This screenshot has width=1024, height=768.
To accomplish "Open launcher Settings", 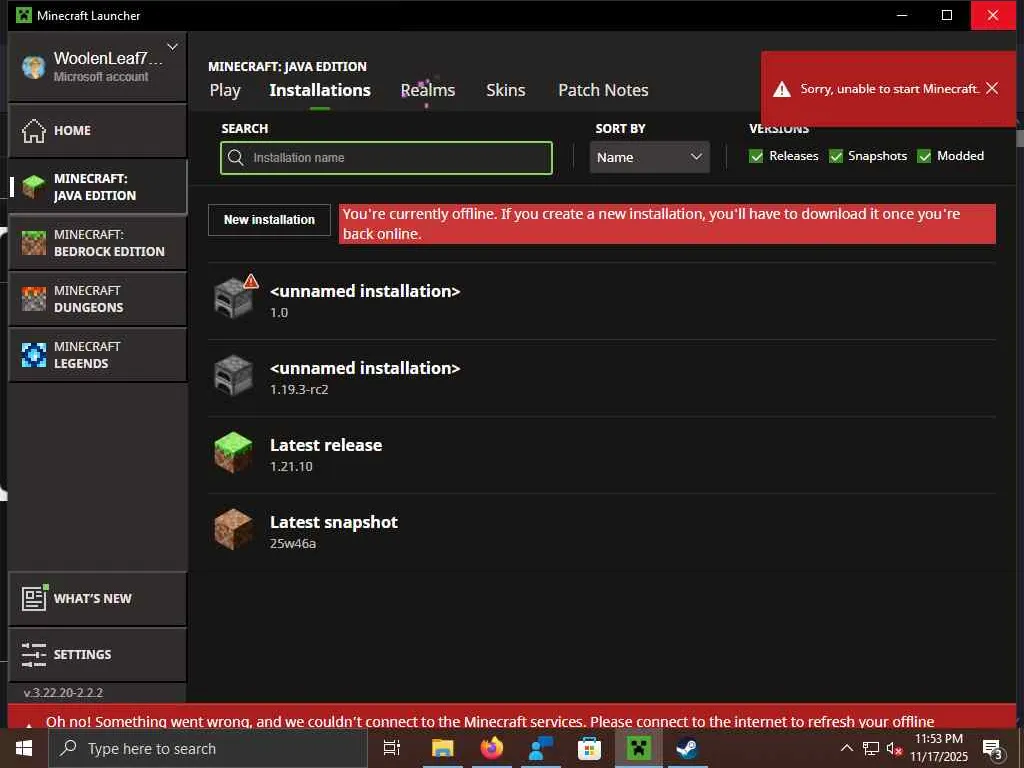I will pos(97,654).
